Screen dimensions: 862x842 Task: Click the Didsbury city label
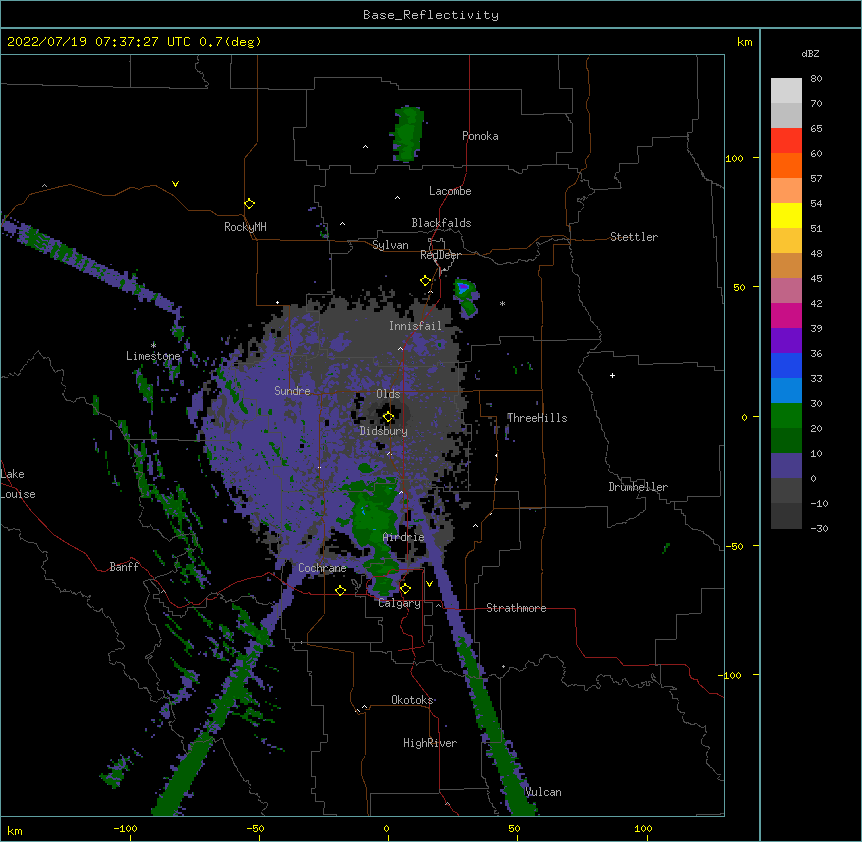pos(383,431)
